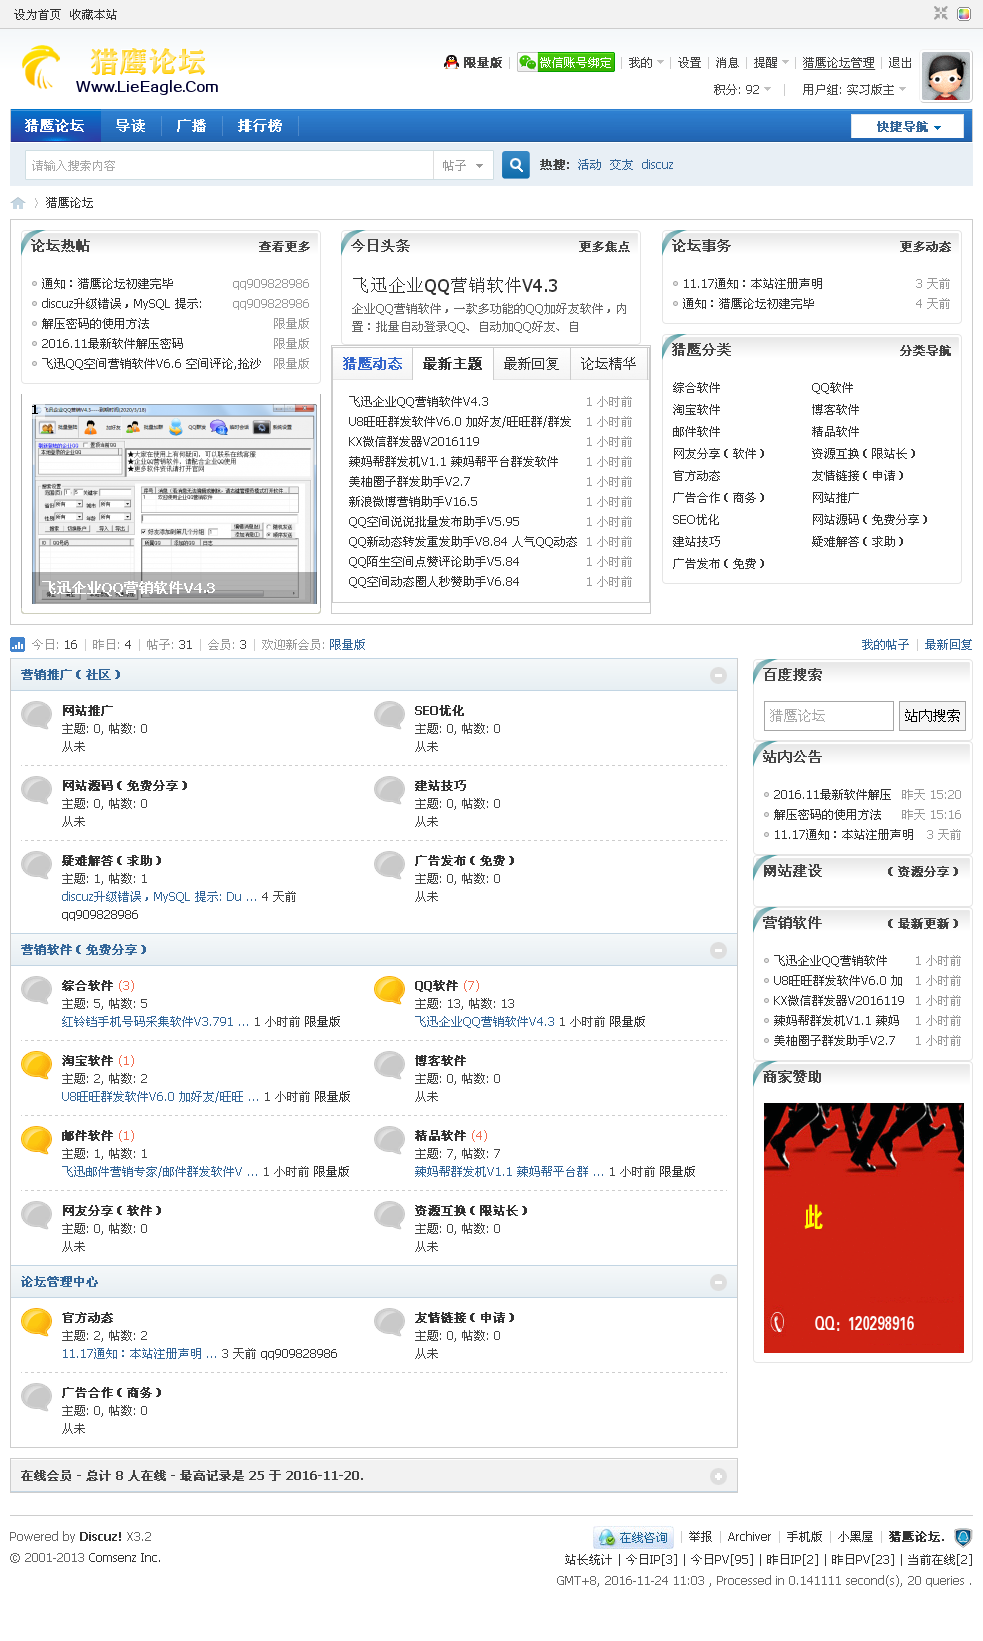
Task: Click the 站内搜索 button
Action: (932, 716)
